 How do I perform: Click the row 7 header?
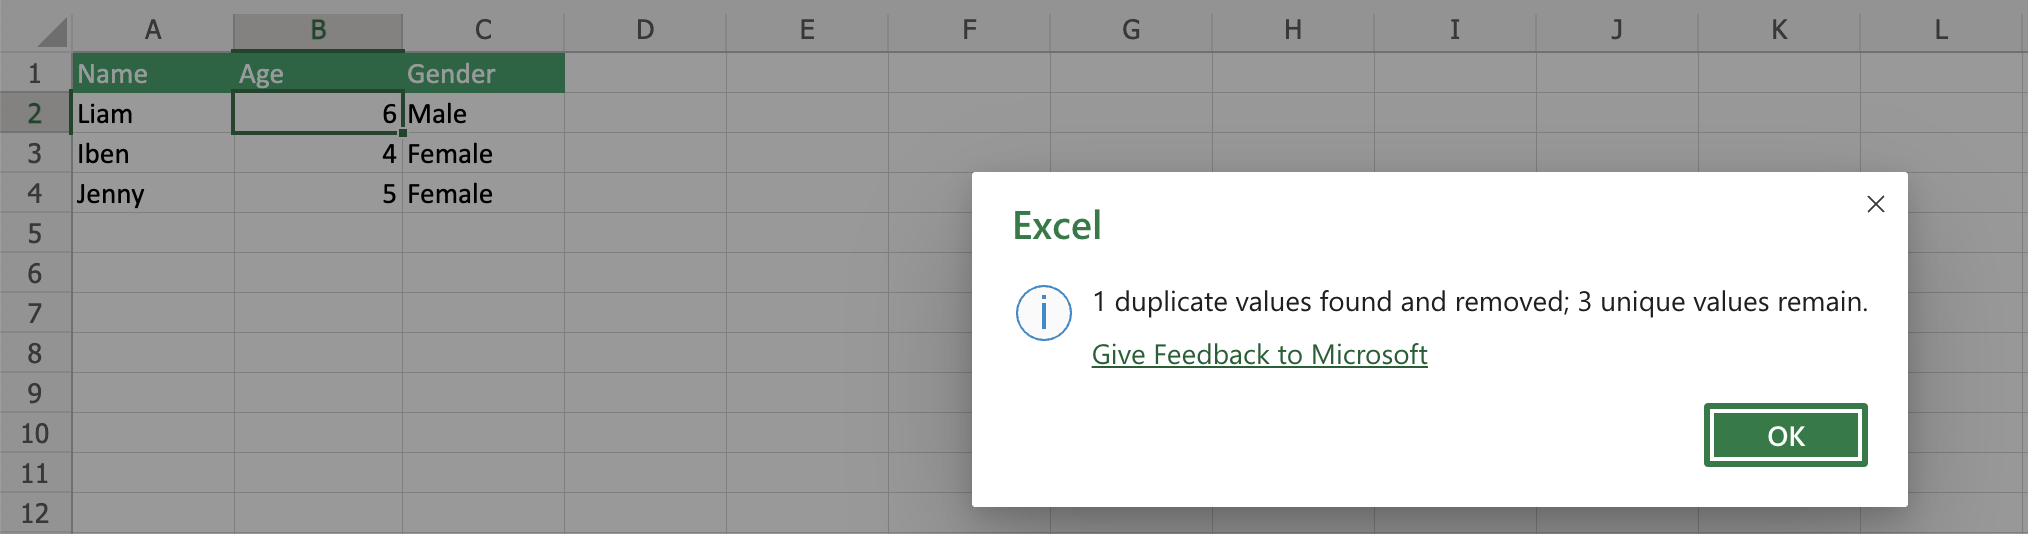(x=35, y=313)
